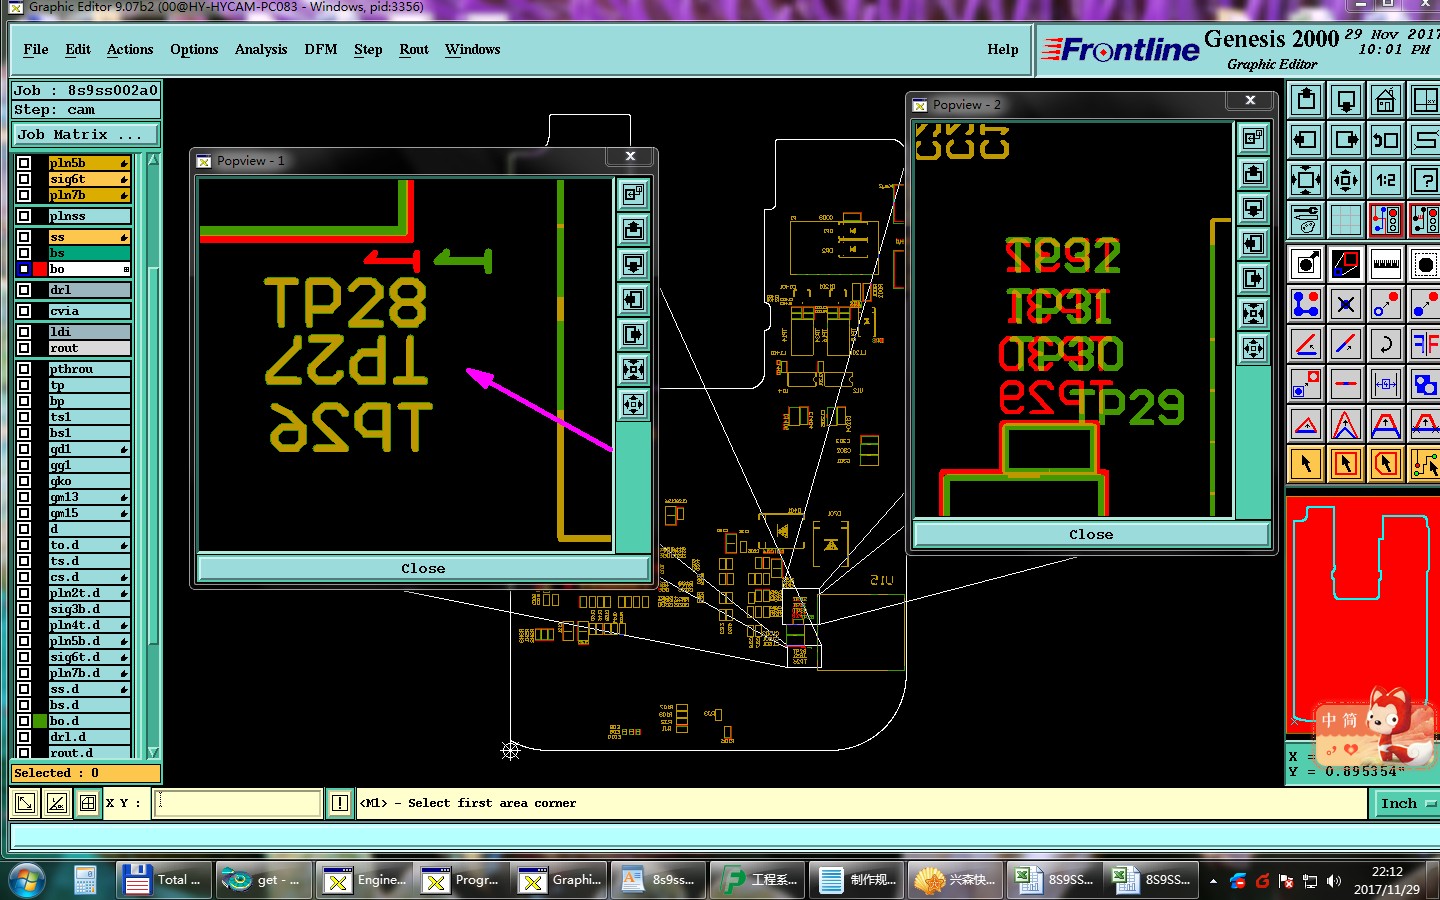Open the Total Commander taskbar item
This screenshot has height=900, width=1440.
[x=165, y=880]
